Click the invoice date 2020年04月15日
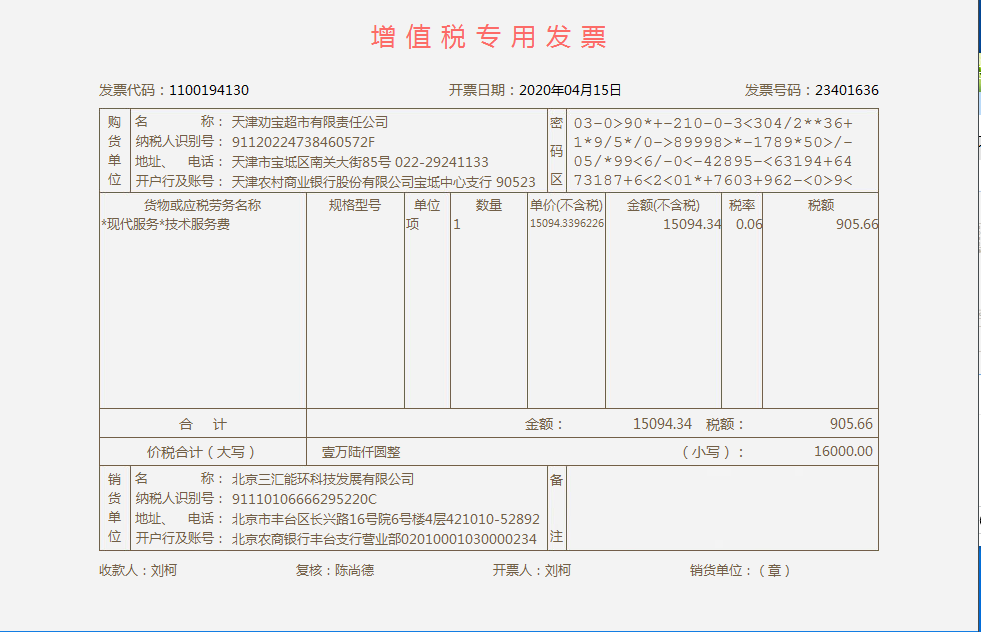 tap(570, 90)
